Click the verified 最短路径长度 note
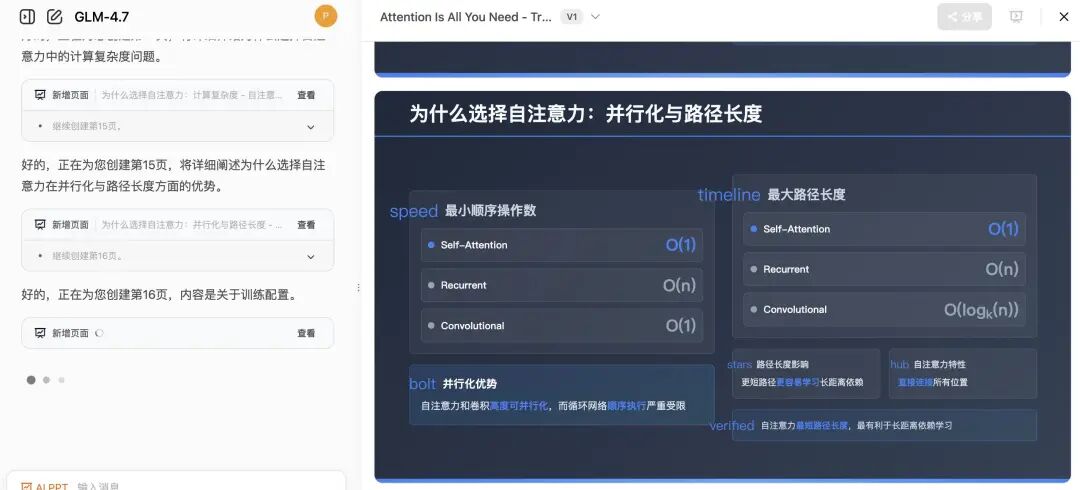 884,425
